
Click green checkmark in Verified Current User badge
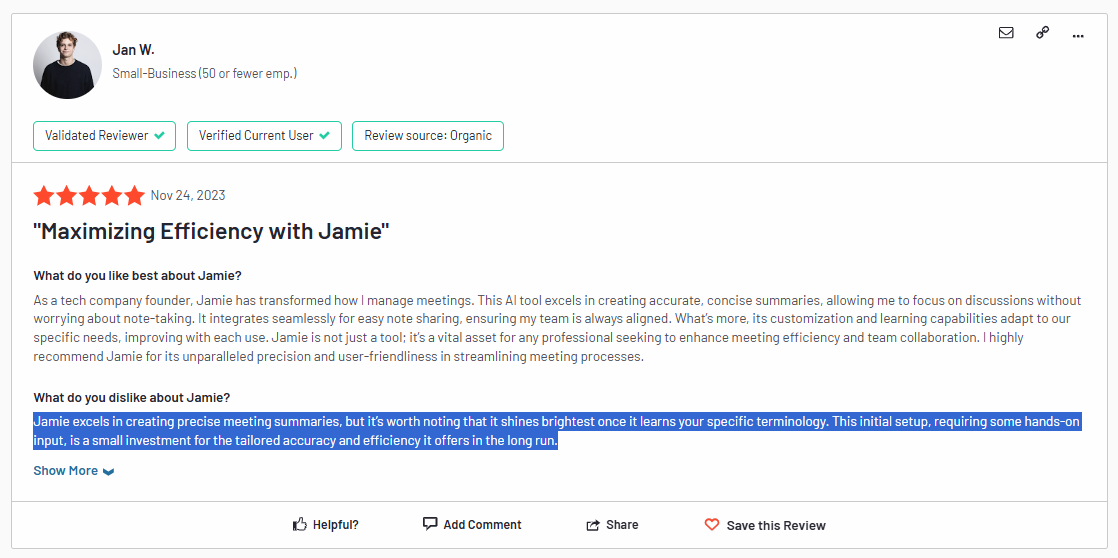[324, 135]
